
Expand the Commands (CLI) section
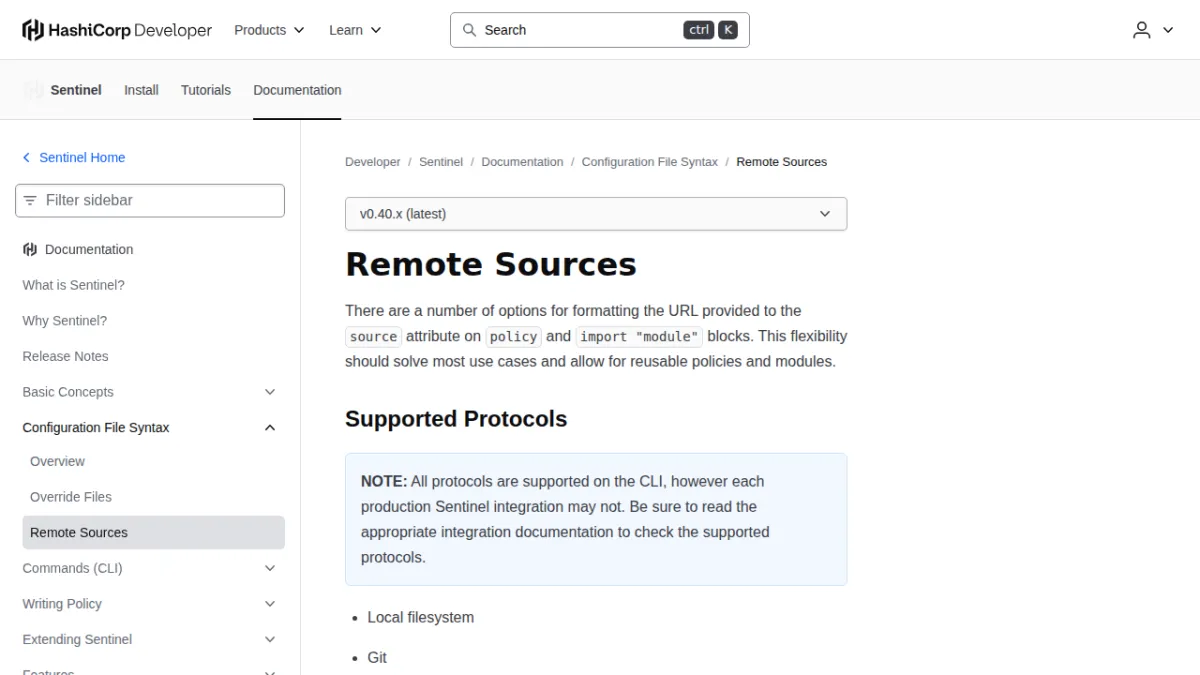coord(270,568)
